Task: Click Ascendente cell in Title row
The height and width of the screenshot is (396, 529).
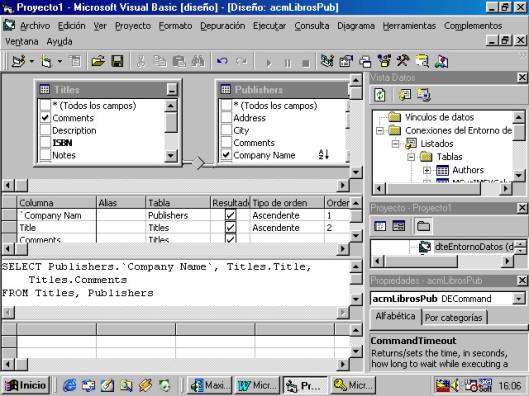Action: click(x=287, y=228)
